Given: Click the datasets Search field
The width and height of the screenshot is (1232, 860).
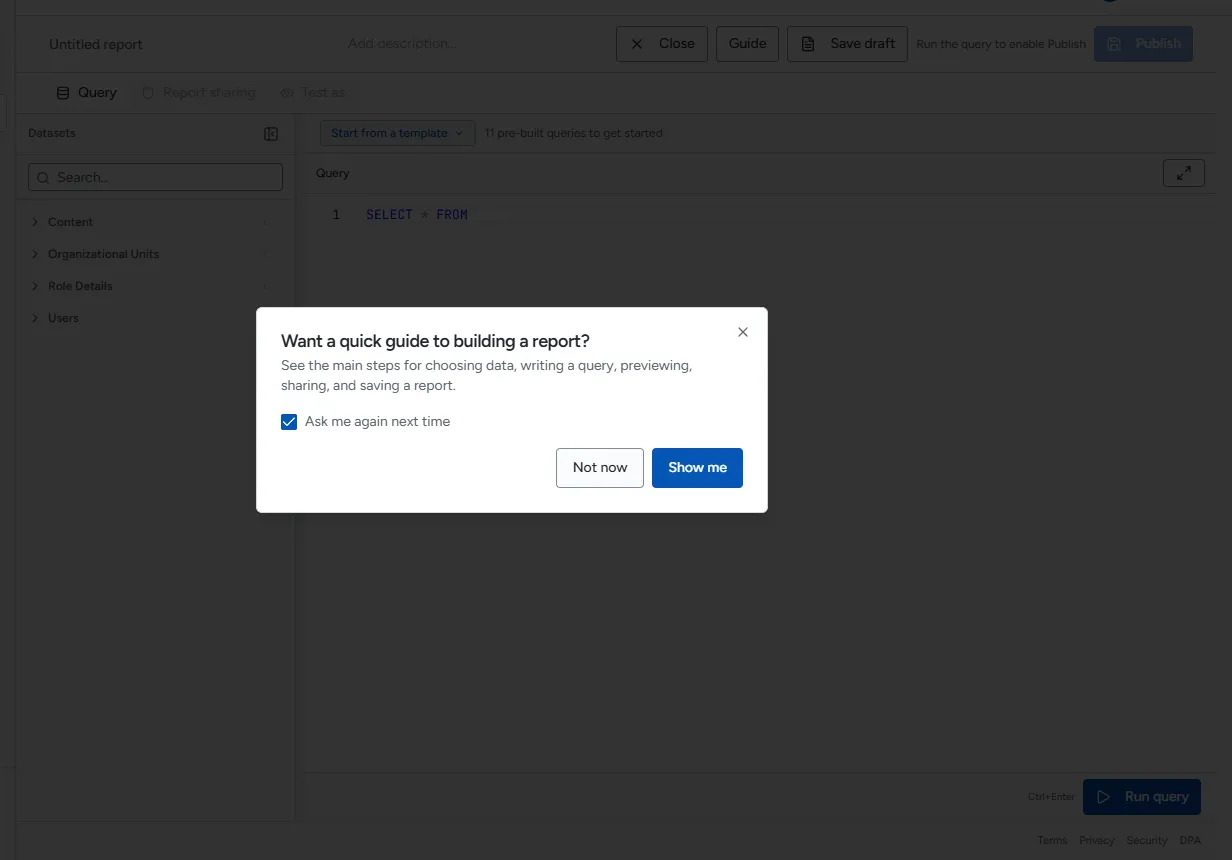Looking at the screenshot, I should 155,177.
